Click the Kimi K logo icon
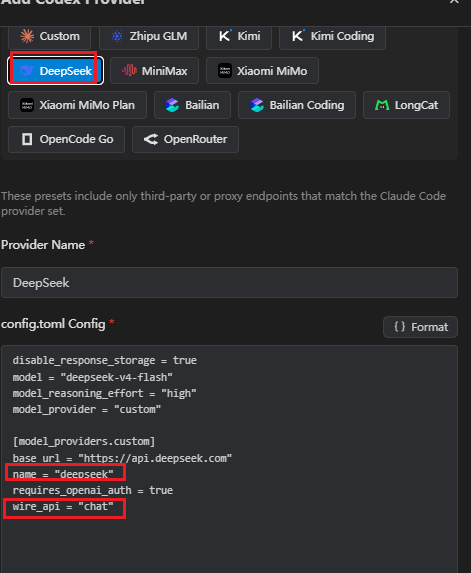This screenshot has width=471, height=573. tap(225, 36)
